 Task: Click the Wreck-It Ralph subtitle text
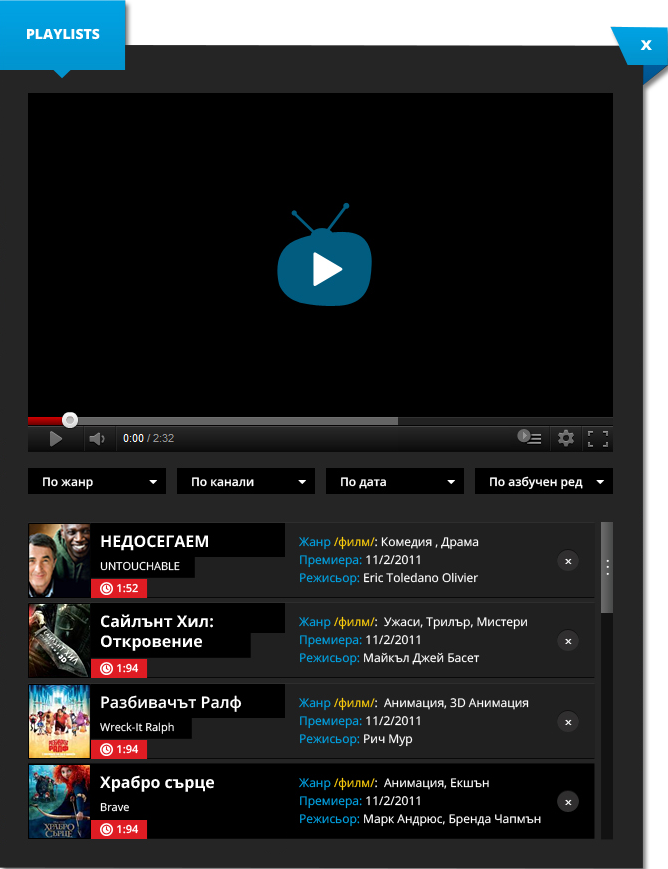137,727
